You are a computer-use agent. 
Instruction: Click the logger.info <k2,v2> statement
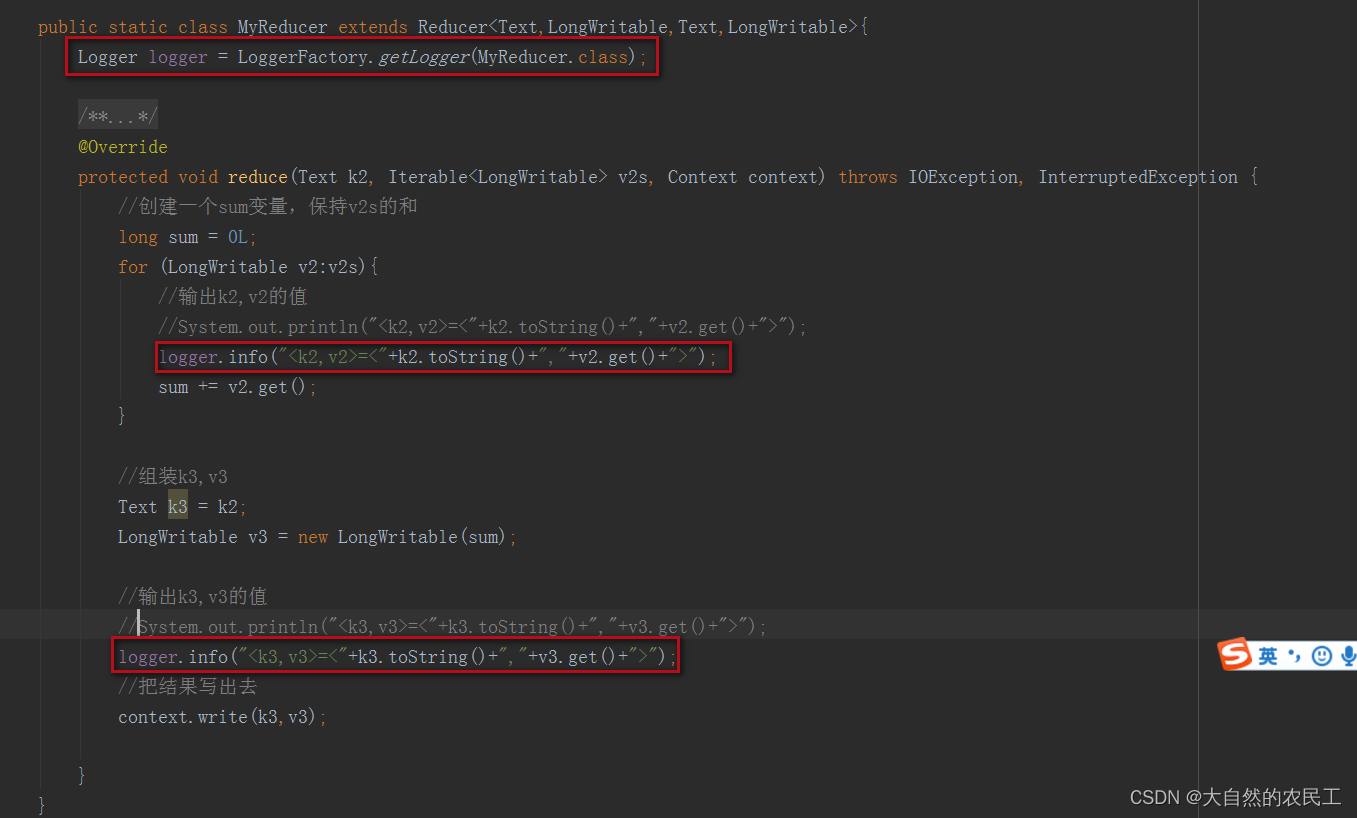click(x=438, y=357)
